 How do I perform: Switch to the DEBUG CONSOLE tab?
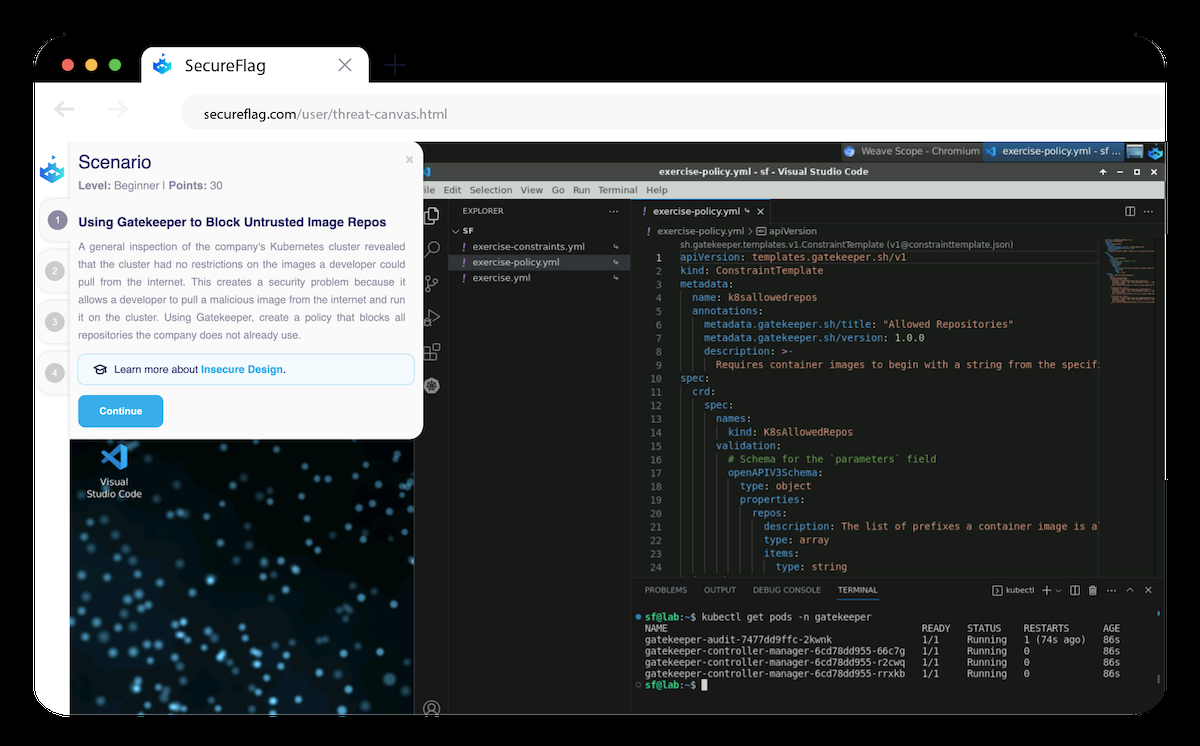tap(787, 590)
